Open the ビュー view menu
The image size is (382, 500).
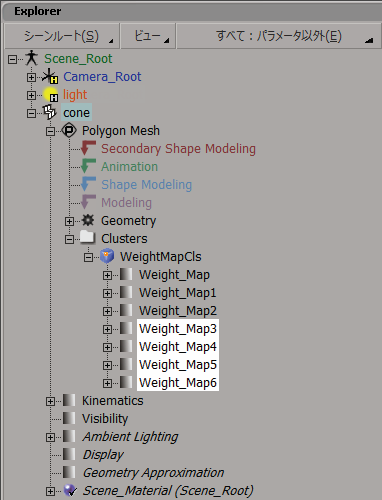click(x=148, y=36)
